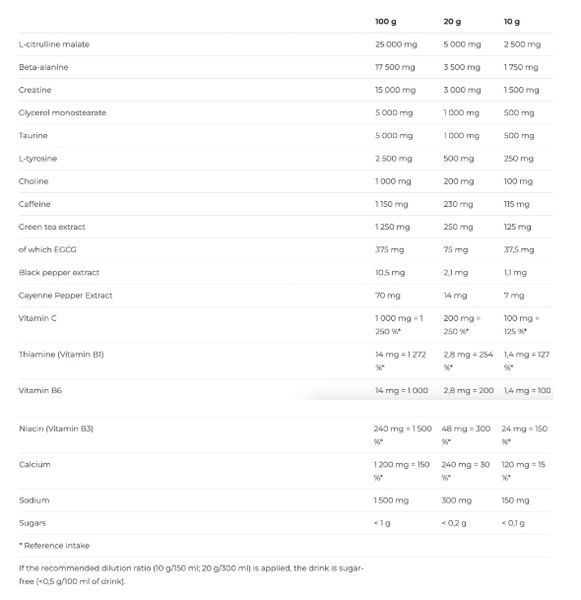The width and height of the screenshot is (581, 600).
Task: Select the Creatine row label
Action: tap(35, 90)
